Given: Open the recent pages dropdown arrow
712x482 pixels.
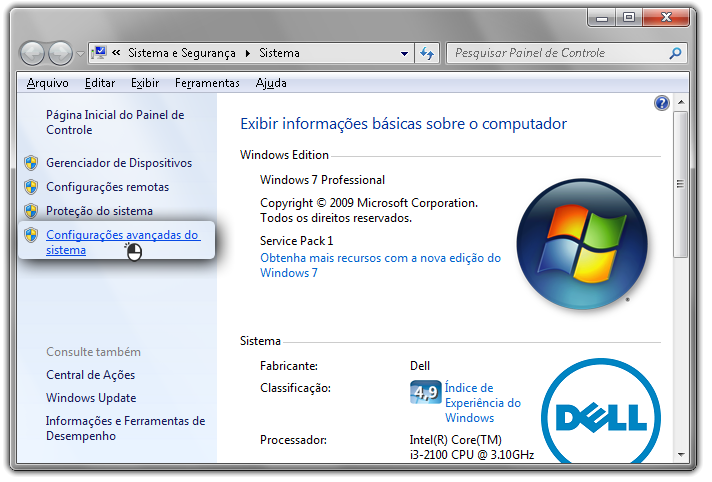Looking at the screenshot, I should (80, 54).
